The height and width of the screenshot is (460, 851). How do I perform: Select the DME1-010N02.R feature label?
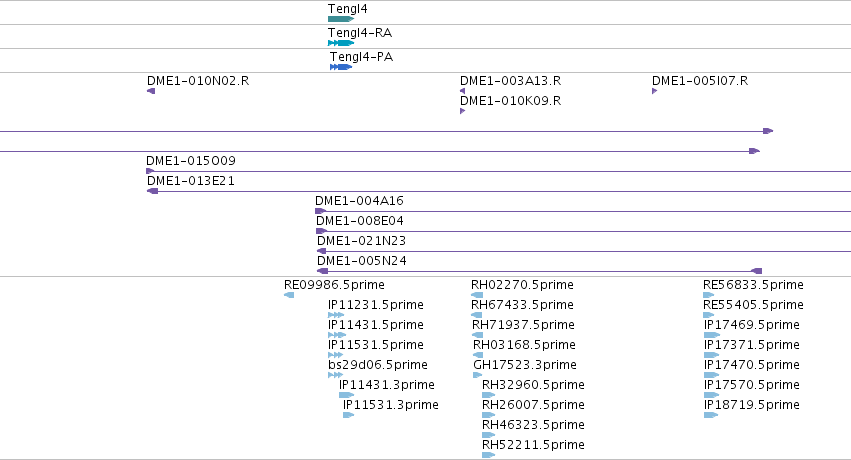click(198, 81)
